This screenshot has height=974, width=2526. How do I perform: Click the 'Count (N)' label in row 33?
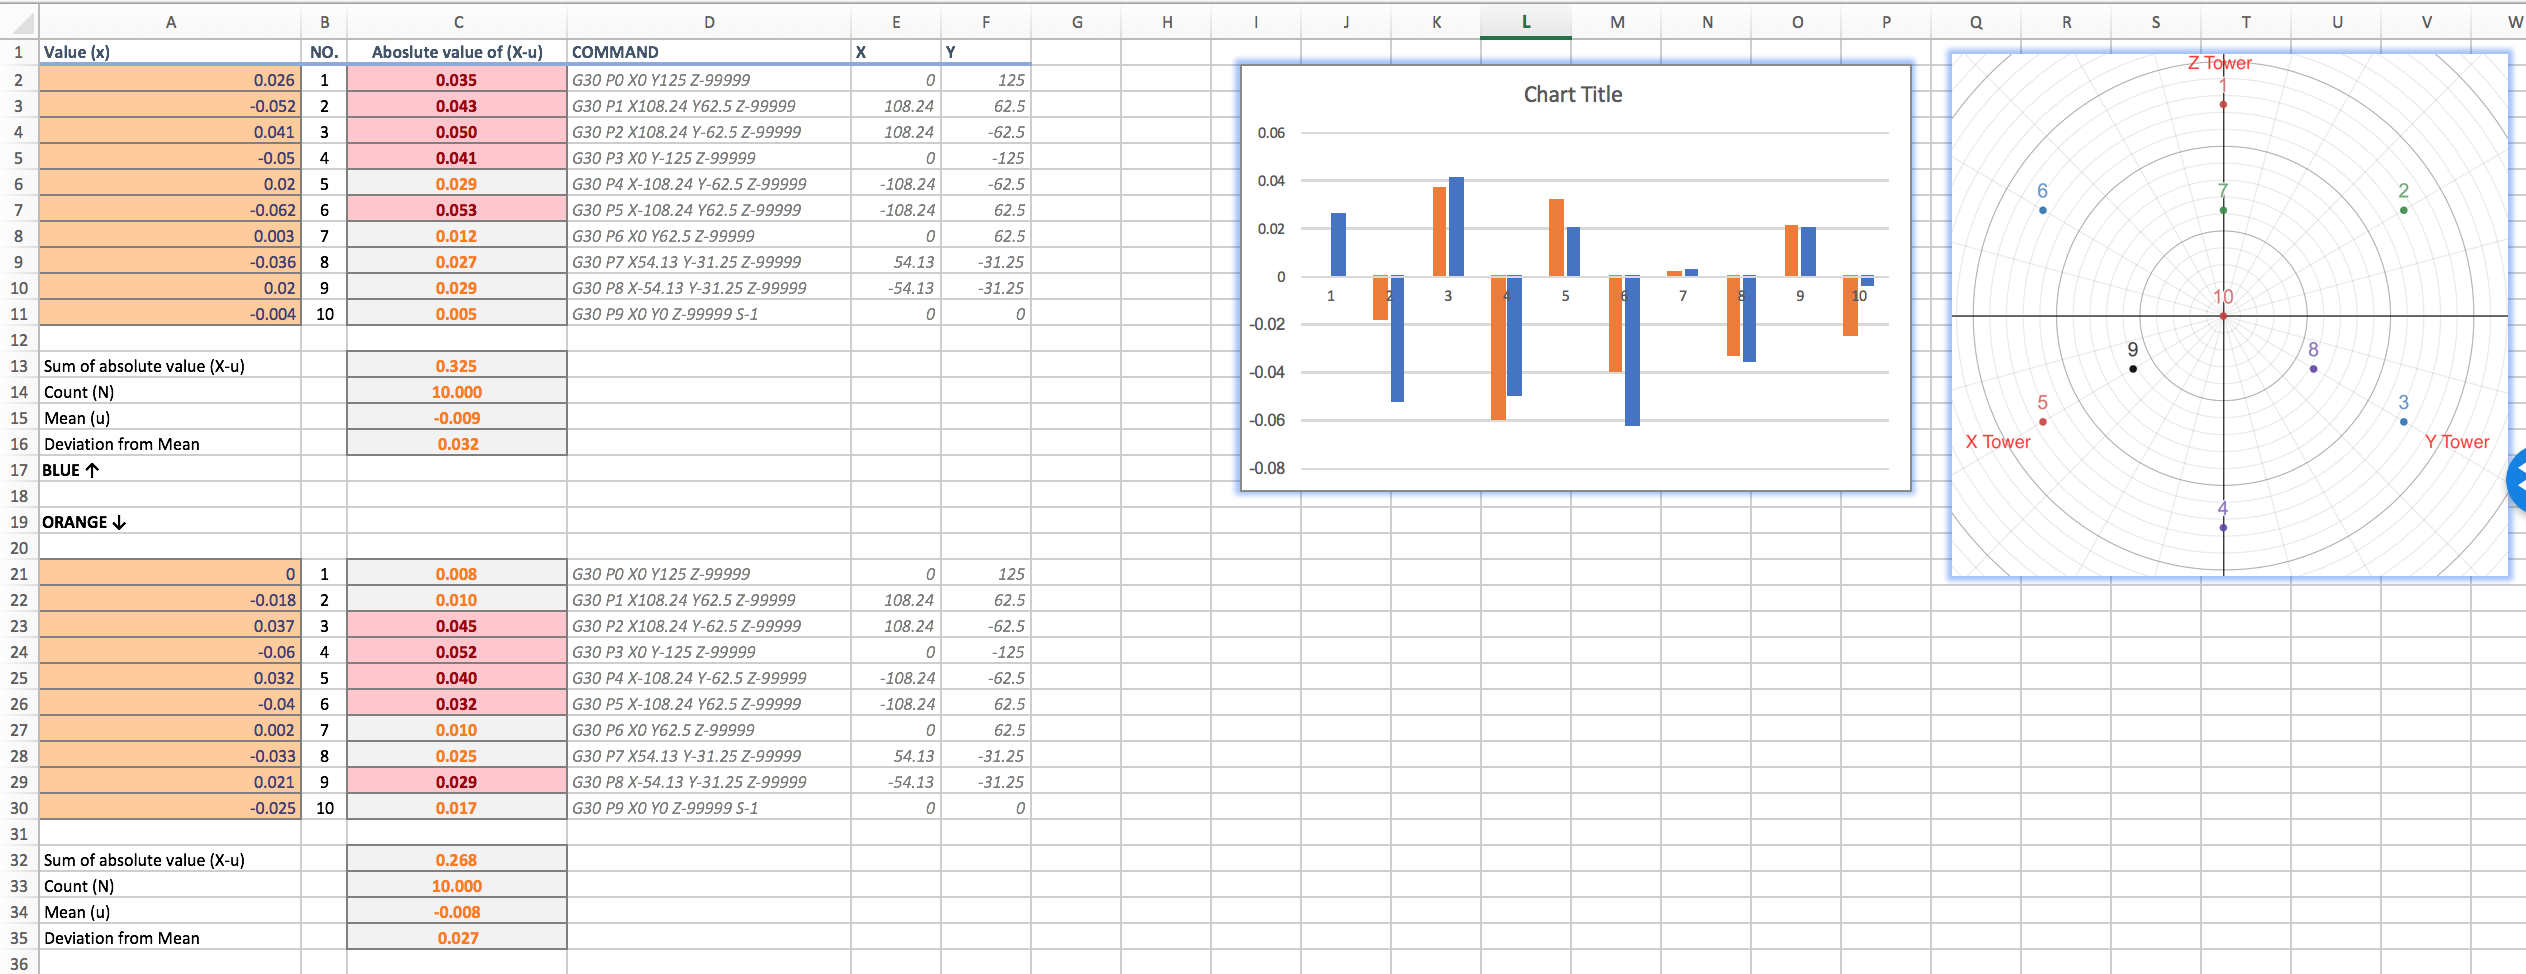pyautogui.click(x=79, y=886)
